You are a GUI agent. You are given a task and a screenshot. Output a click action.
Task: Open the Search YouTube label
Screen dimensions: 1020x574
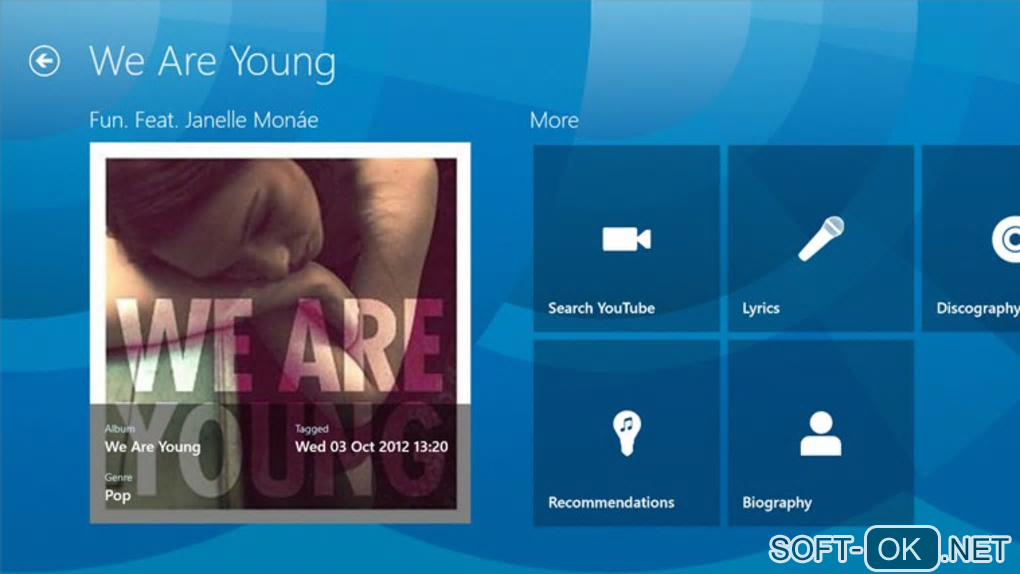(601, 308)
